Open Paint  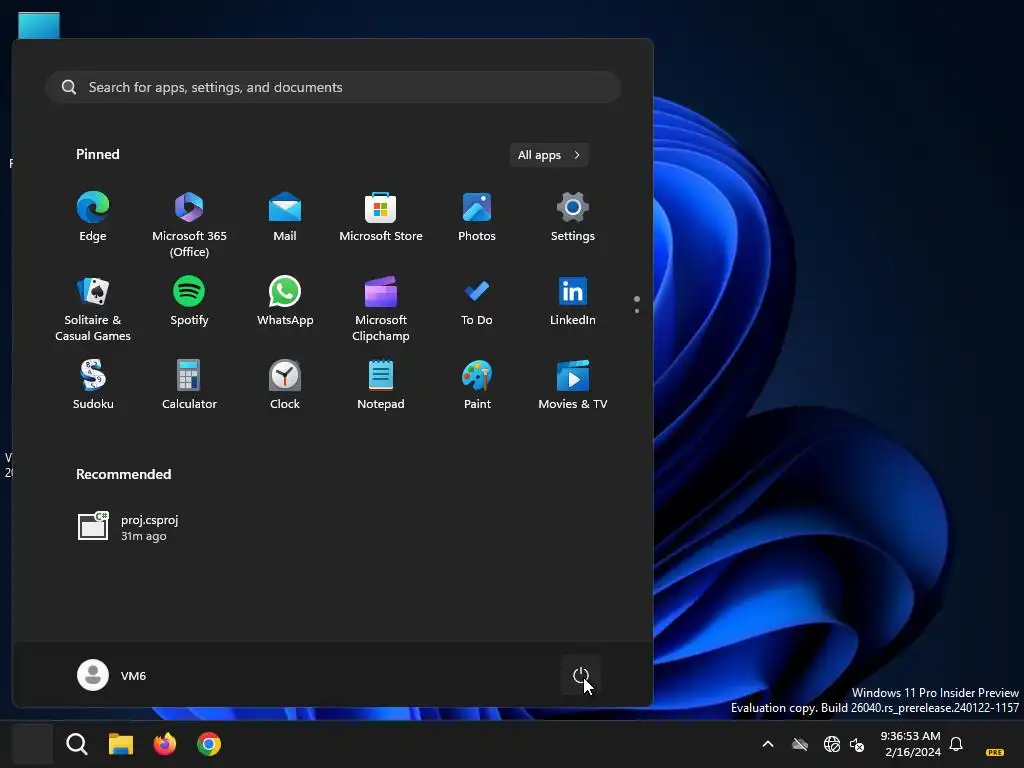(x=477, y=385)
